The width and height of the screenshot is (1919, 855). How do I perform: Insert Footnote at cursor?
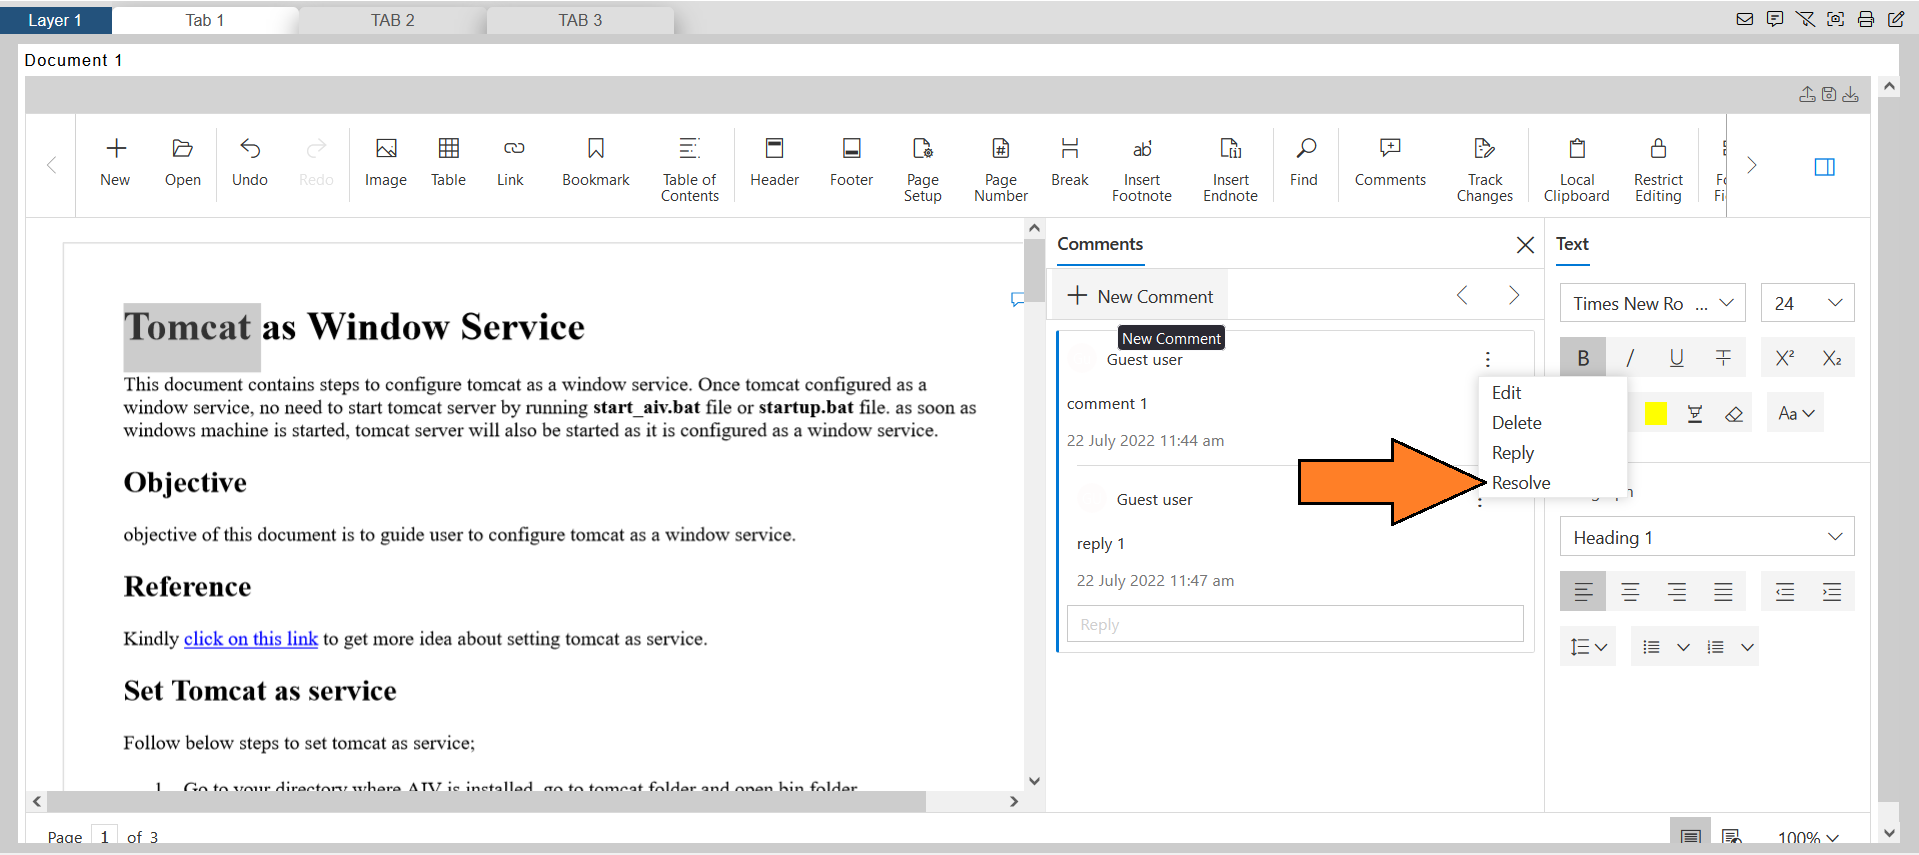pyautogui.click(x=1142, y=169)
